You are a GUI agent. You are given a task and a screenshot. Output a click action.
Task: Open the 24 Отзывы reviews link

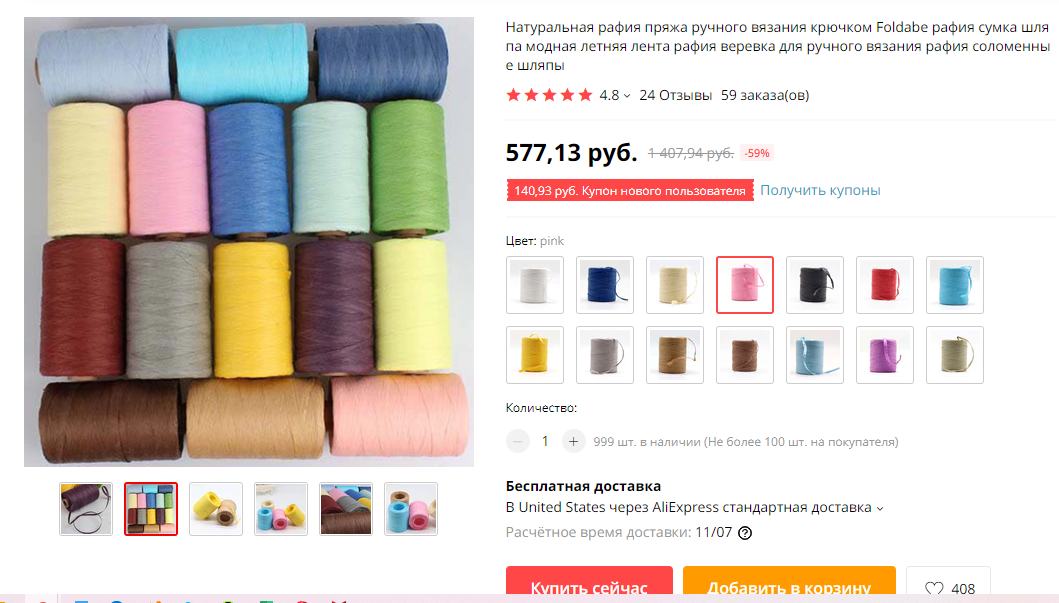tap(675, 95)
